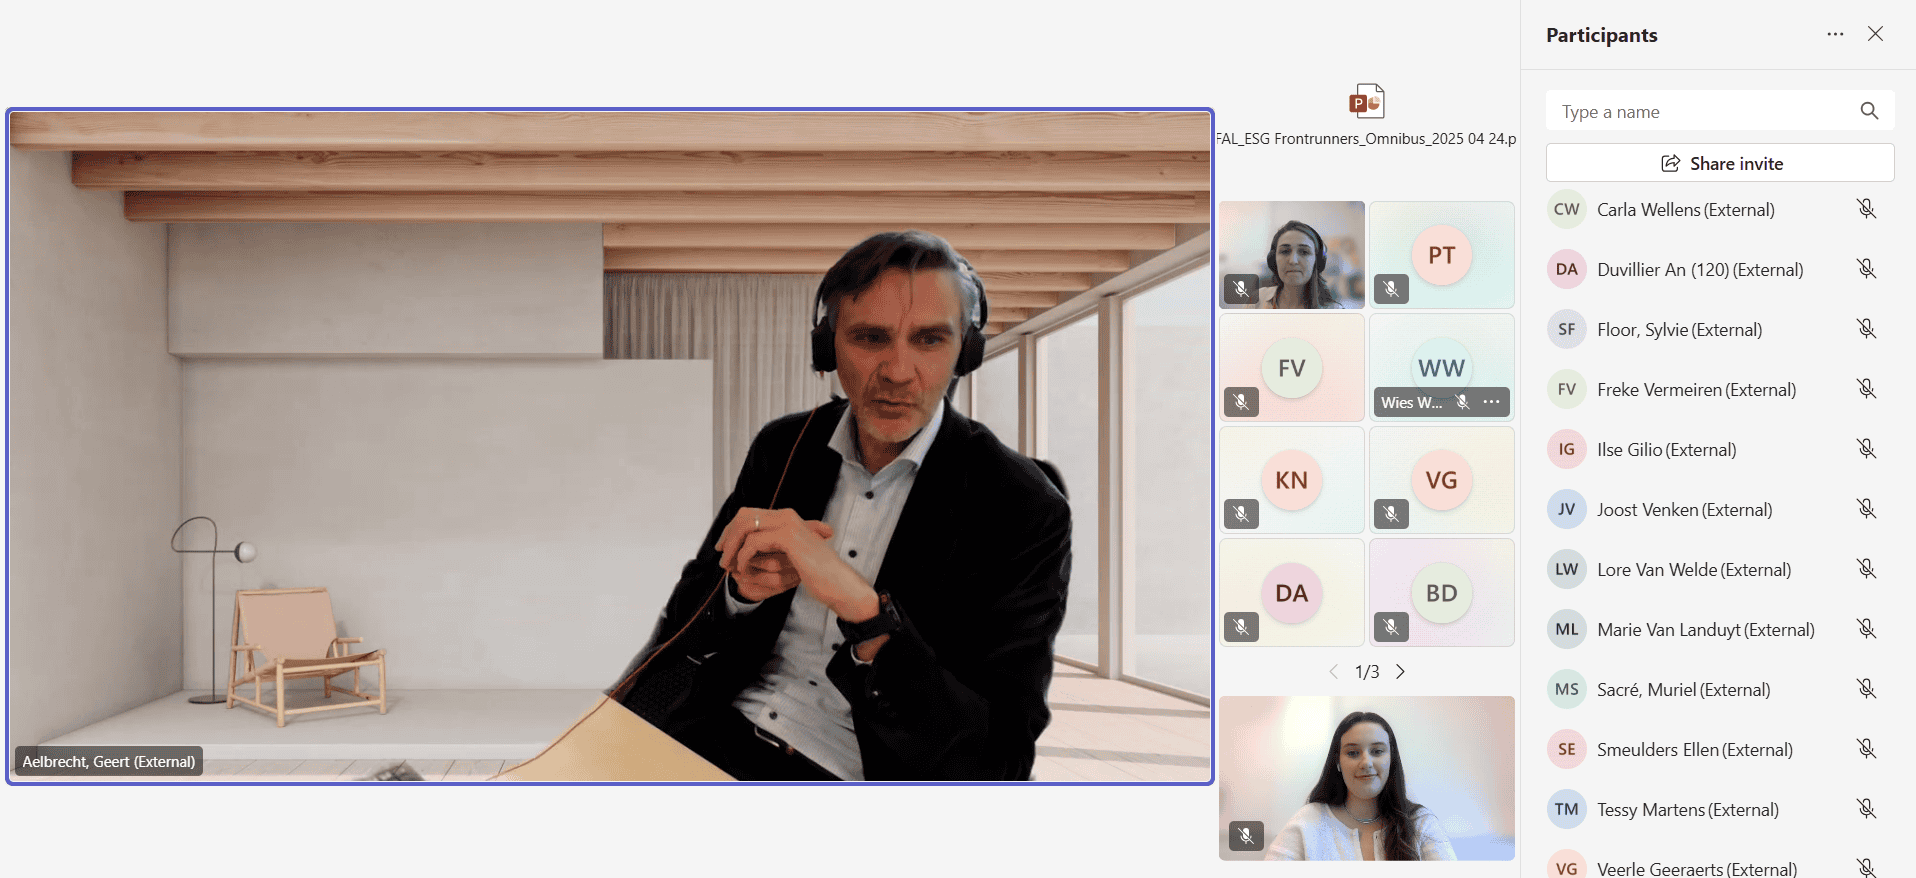
Task: Click the muted mic on Wies W tile
Action: point(1463,402)
